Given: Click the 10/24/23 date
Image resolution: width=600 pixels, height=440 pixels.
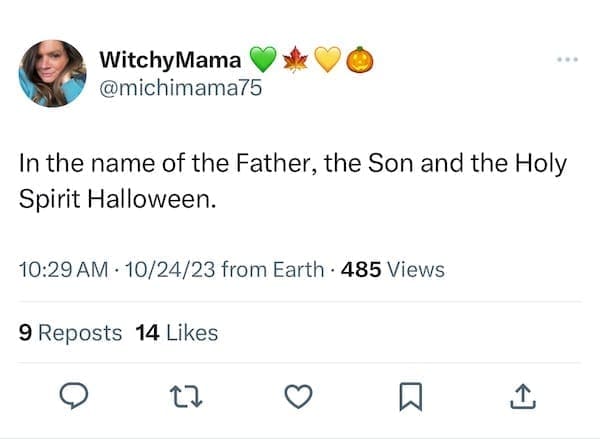Looking at the screenshot, I should click(166, 269).
